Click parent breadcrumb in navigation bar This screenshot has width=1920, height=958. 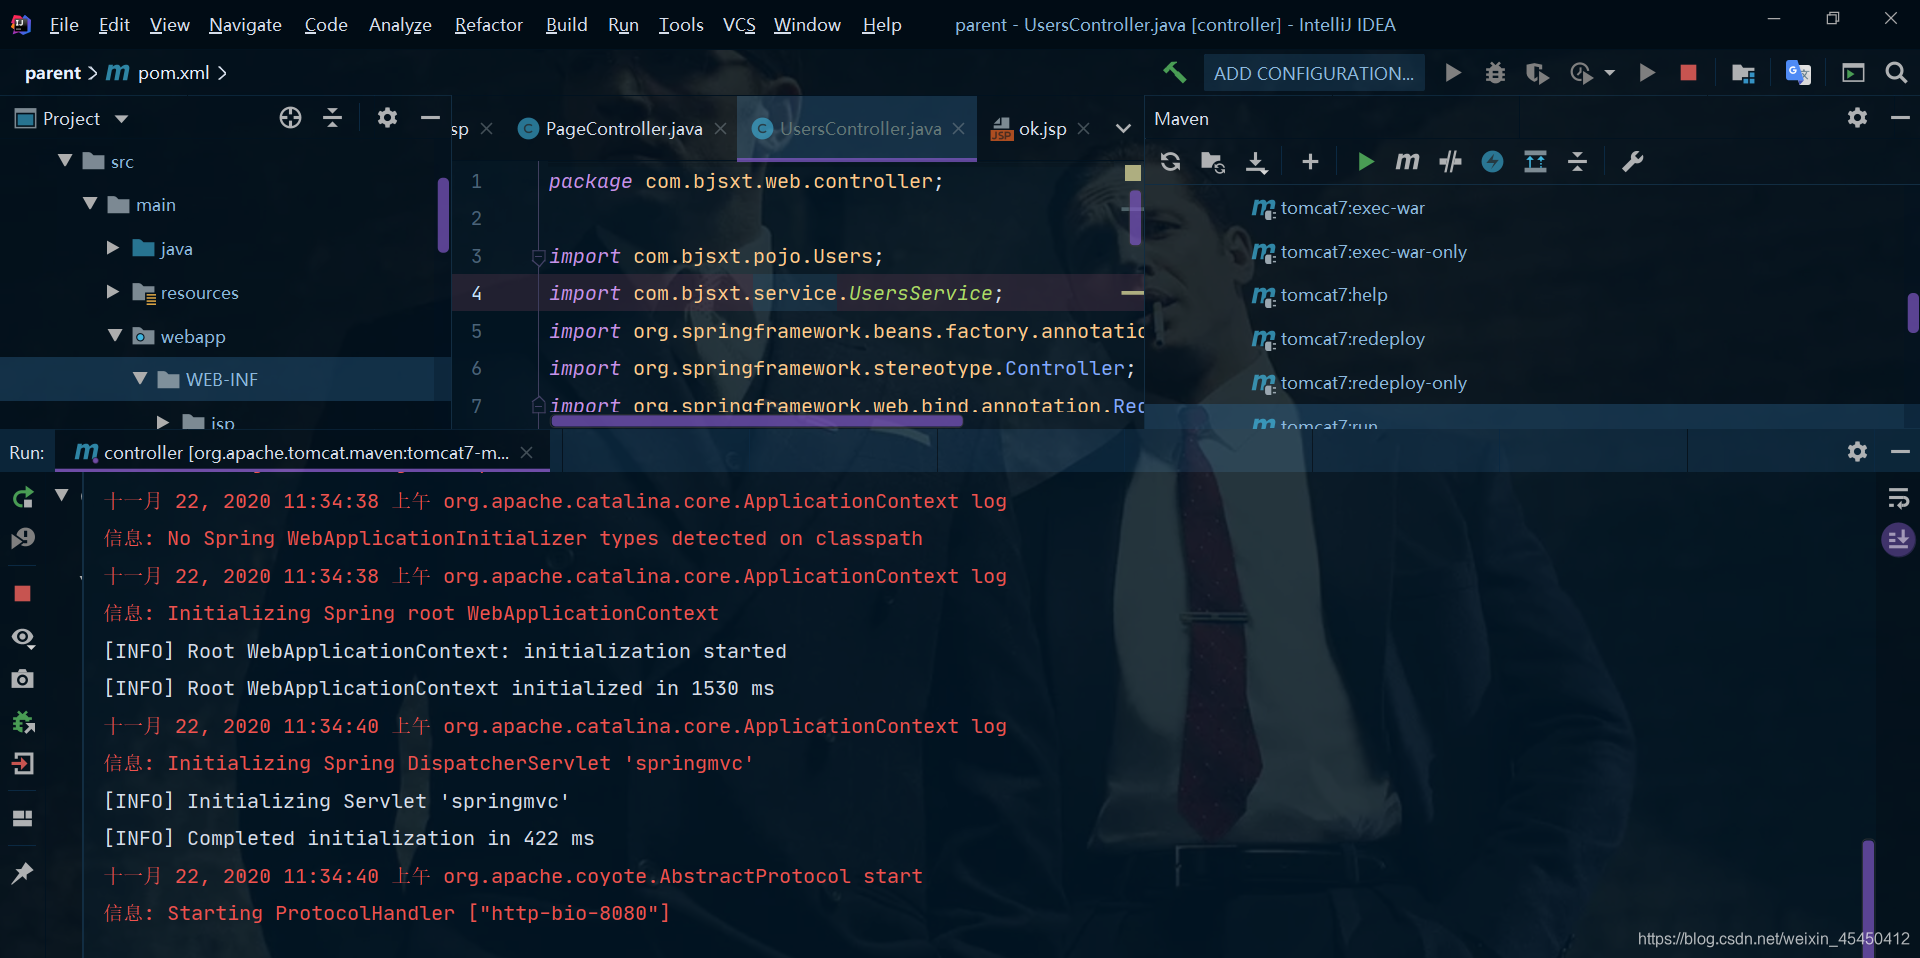53,73
